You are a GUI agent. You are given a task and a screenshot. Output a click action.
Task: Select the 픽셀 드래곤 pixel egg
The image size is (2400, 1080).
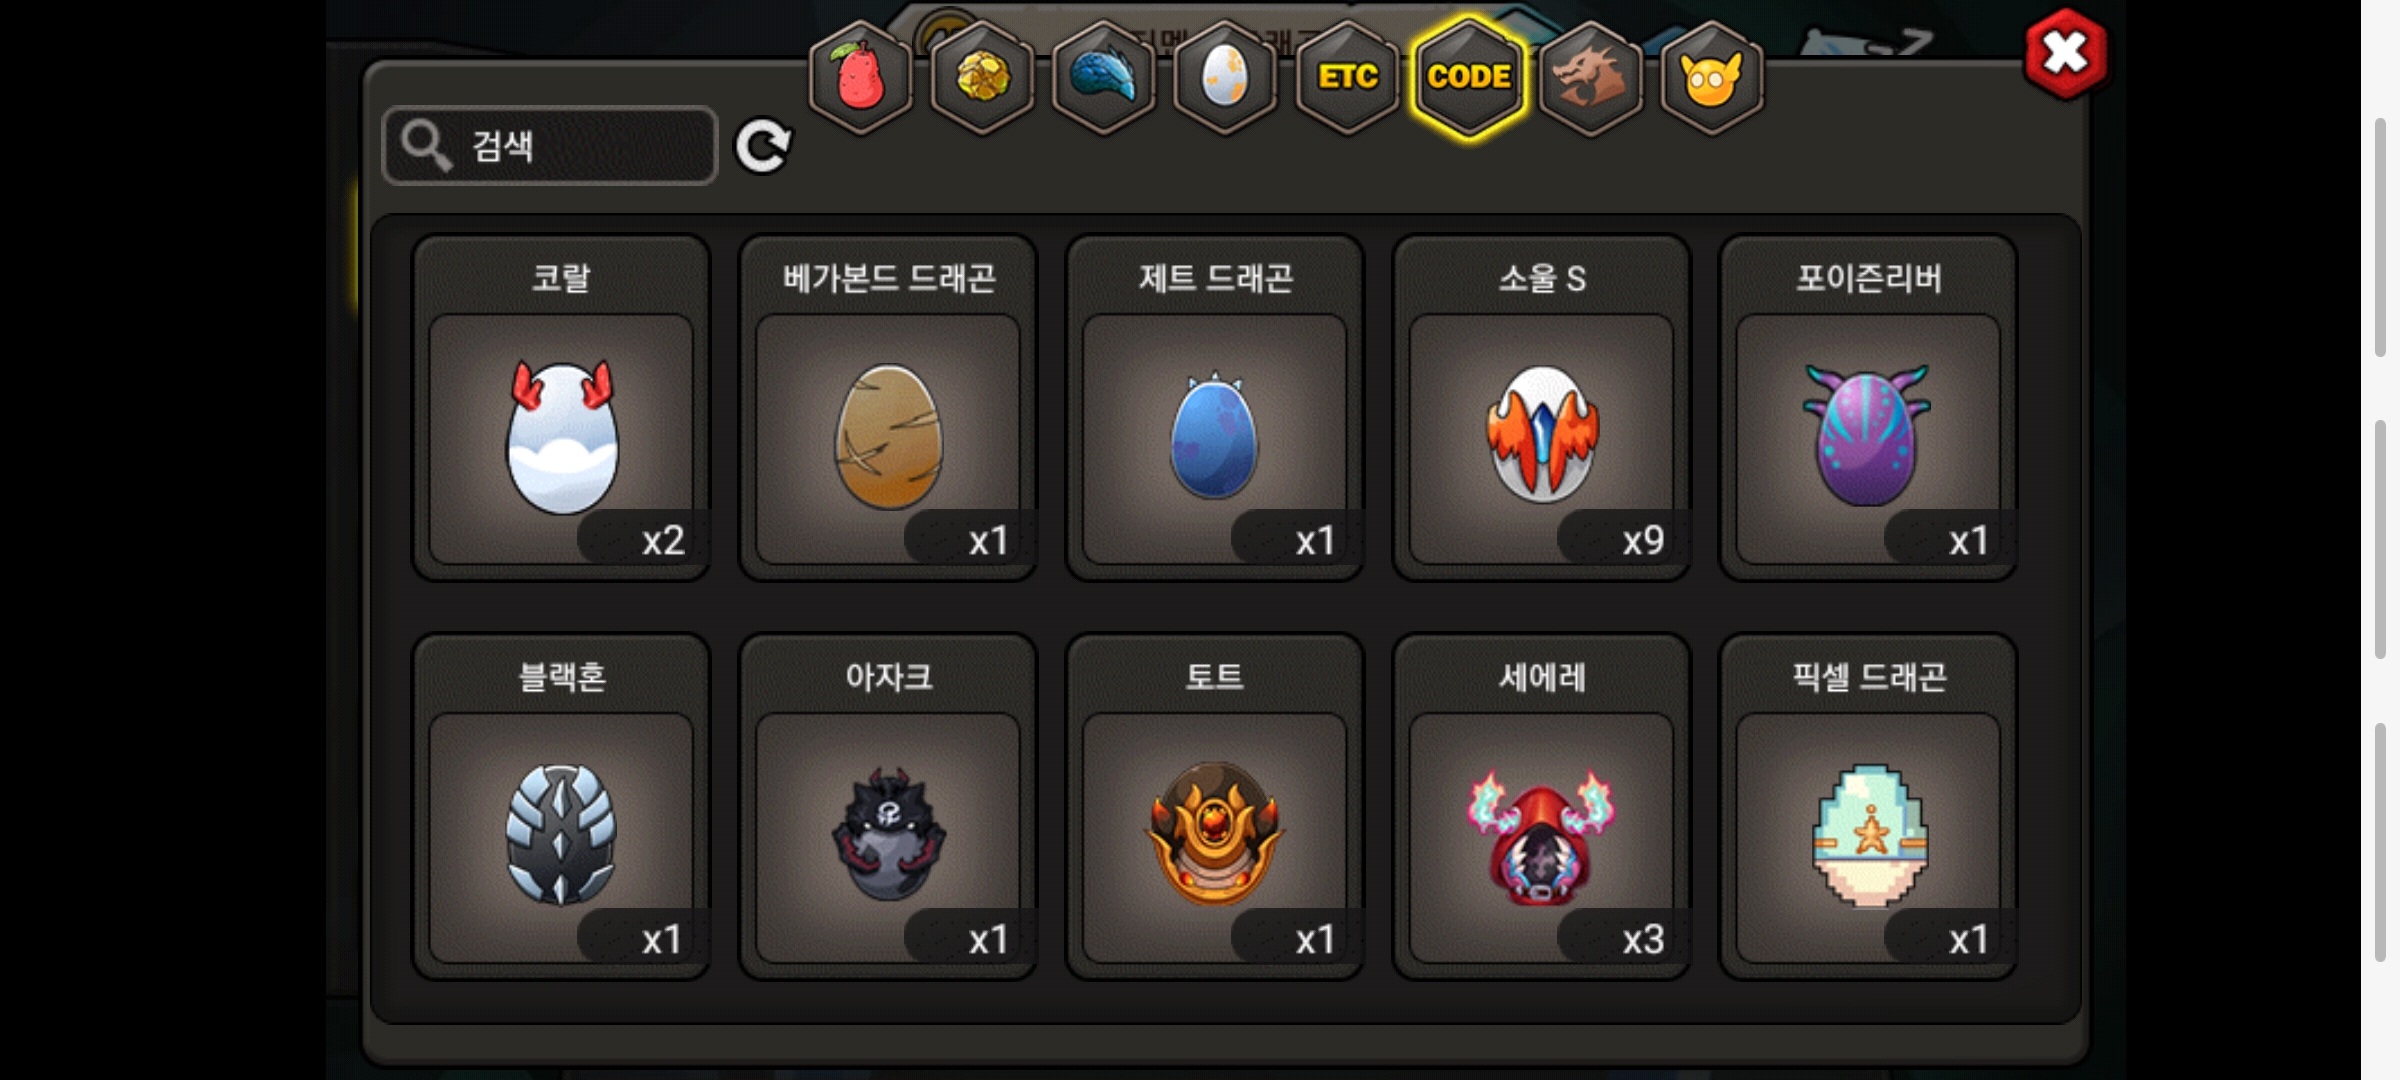point(1868,807)
